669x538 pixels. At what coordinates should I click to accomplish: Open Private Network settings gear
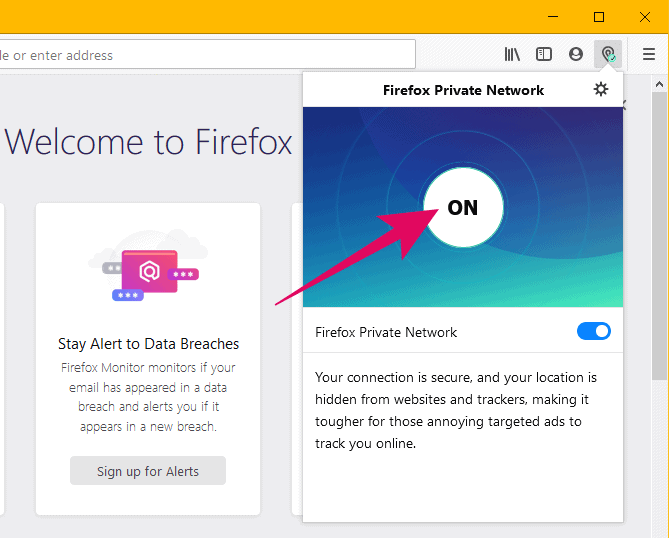pos(601,90)
